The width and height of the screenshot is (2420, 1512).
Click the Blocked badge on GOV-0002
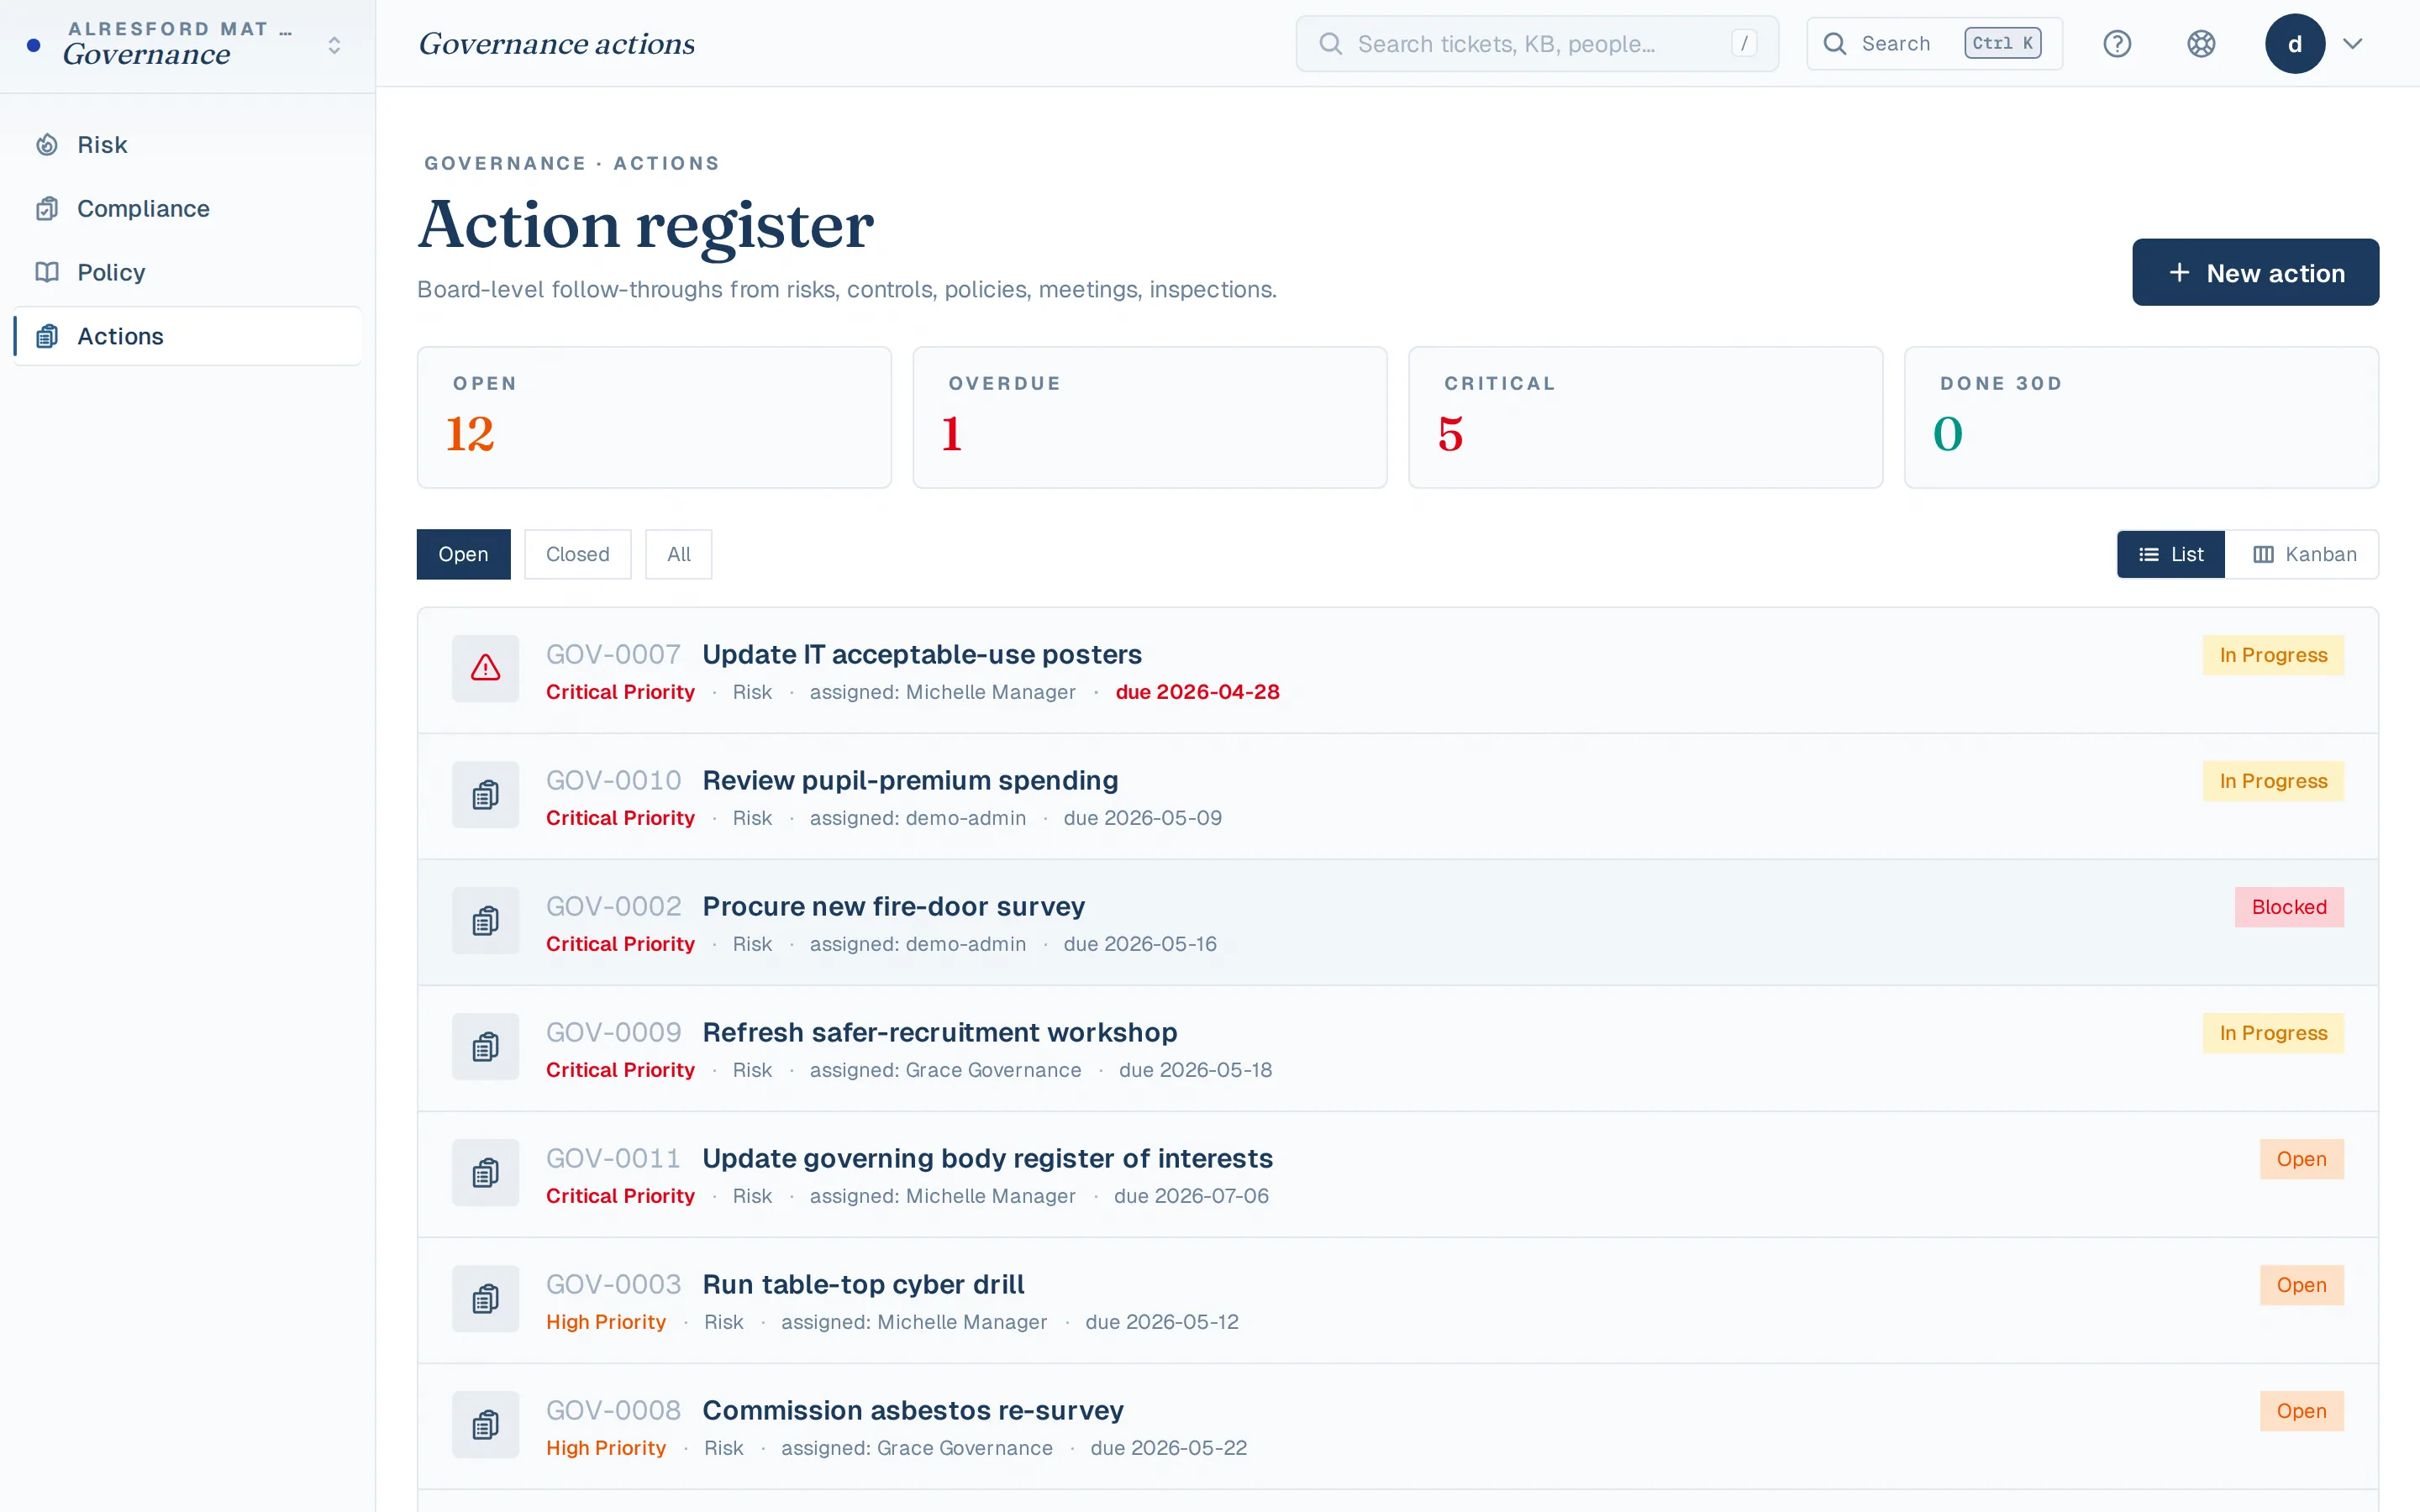(x=2289, y=907)
